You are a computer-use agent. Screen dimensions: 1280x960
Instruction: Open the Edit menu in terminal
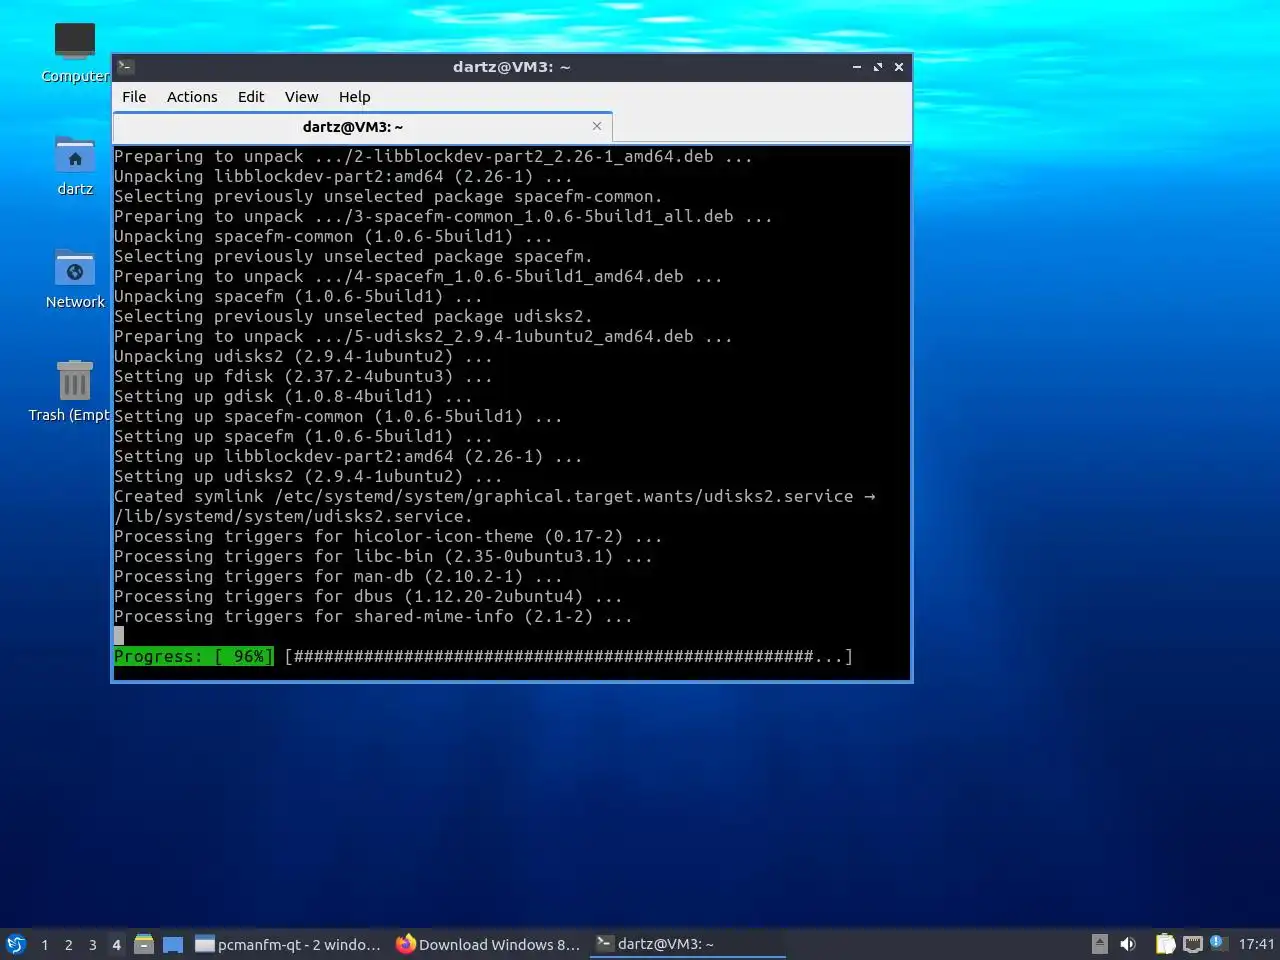pyautogui.click(x=251, y=97)
